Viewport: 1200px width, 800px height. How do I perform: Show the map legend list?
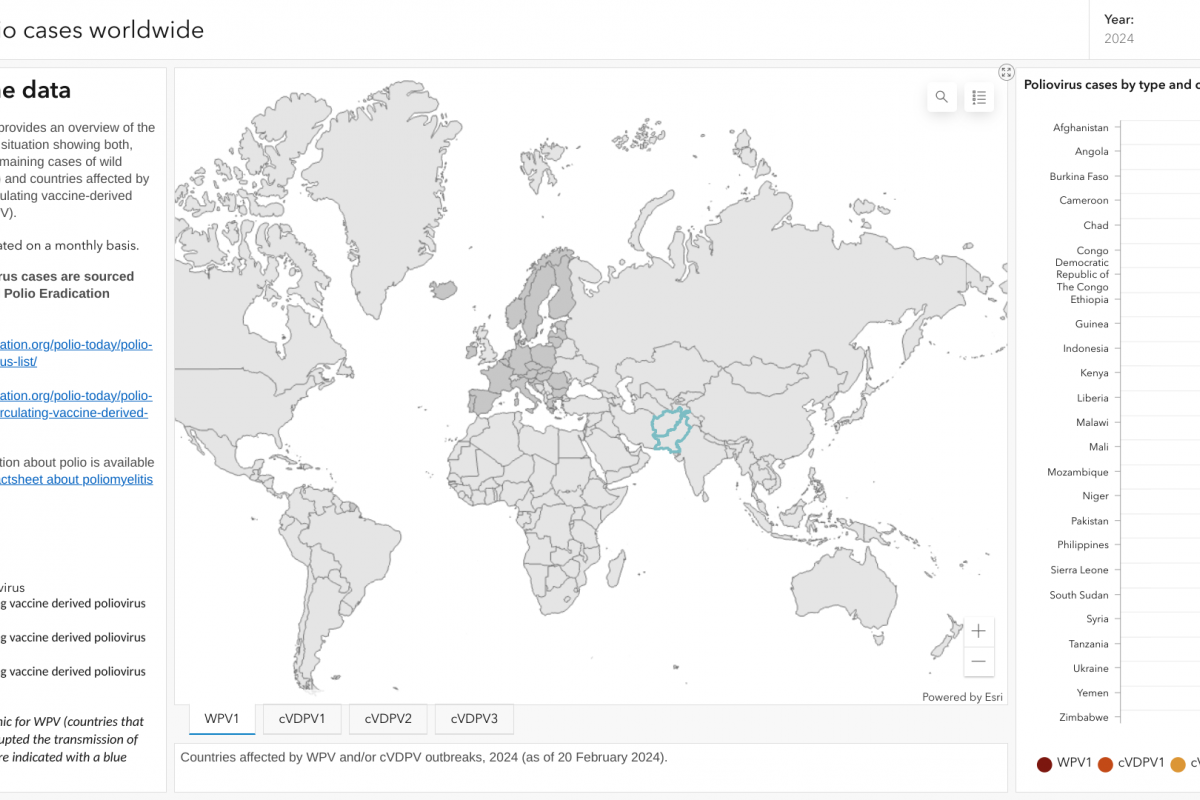point(979,97)
